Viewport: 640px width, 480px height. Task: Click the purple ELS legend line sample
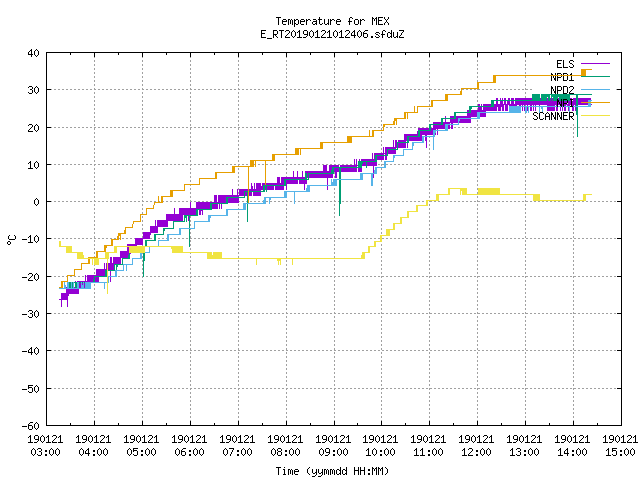595,64
